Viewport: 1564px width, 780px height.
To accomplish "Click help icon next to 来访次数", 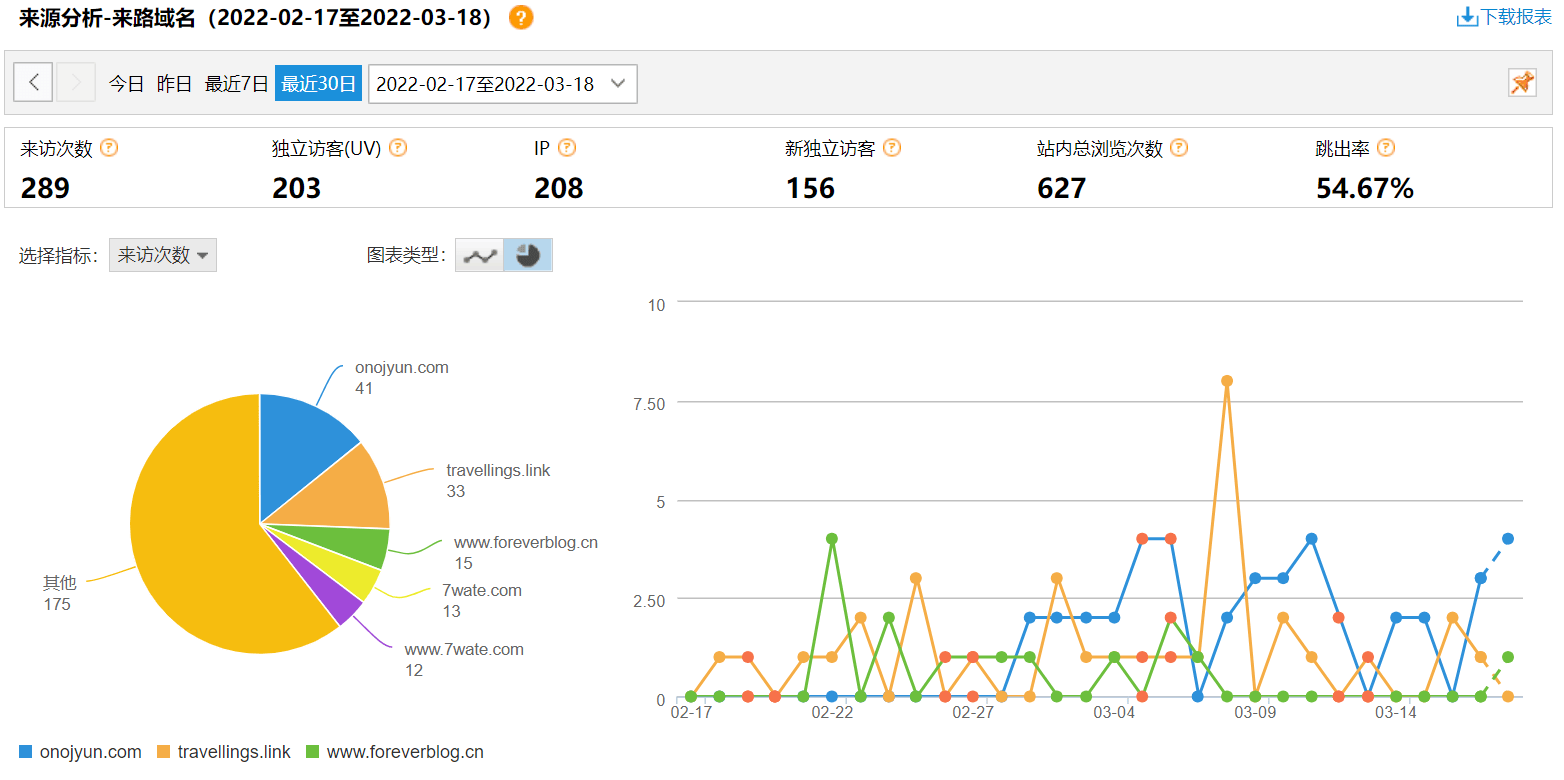I will pyautogui.click(x=109, y=148).
